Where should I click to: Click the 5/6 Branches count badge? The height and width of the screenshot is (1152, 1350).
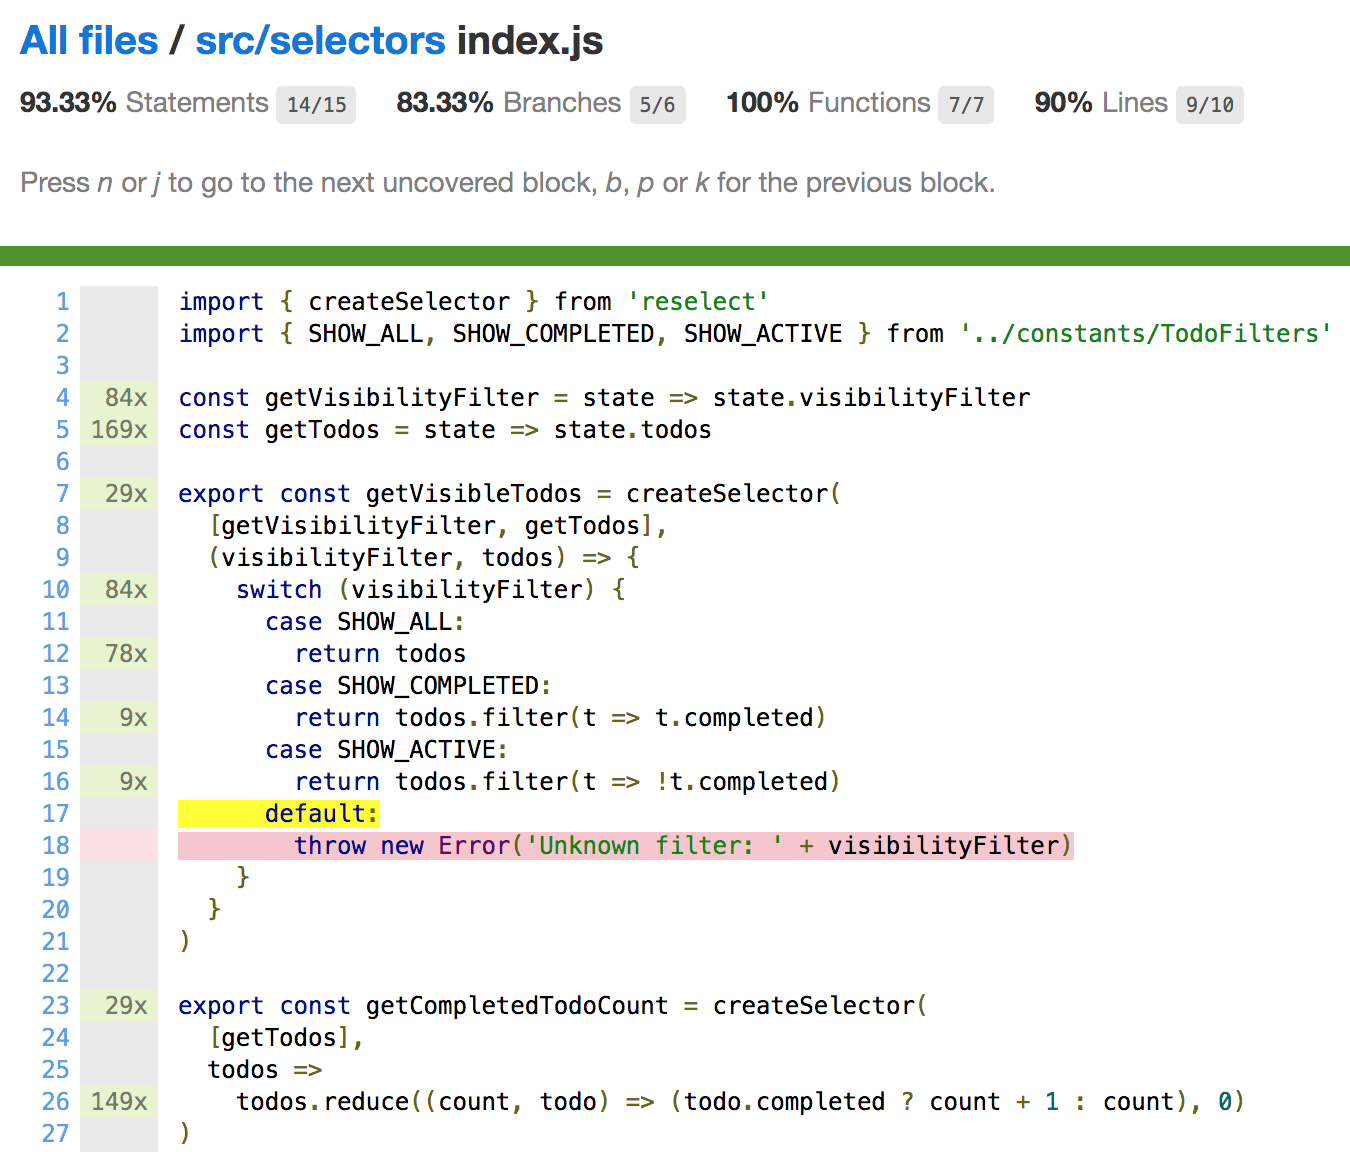click(658, 104)
